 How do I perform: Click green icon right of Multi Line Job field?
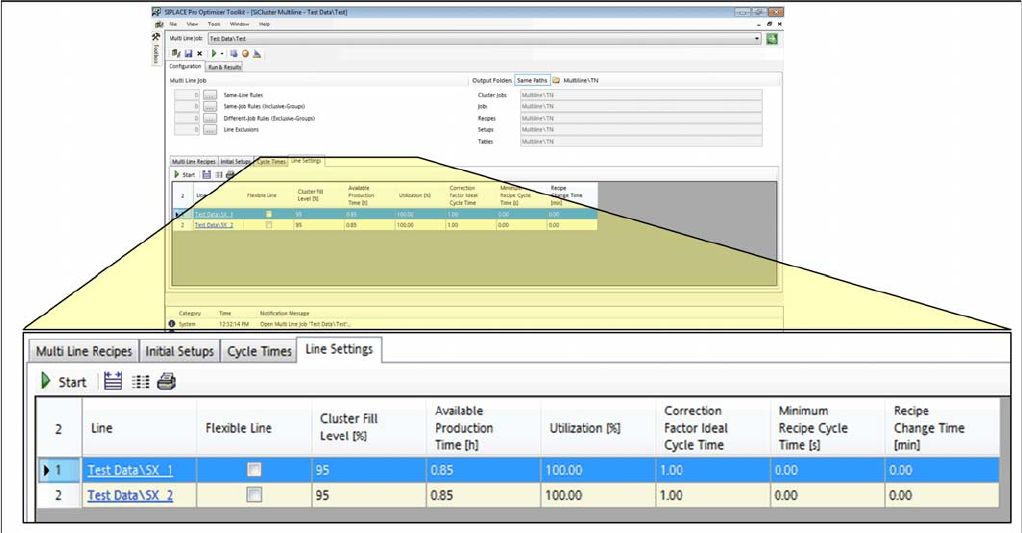click(772, 38)
